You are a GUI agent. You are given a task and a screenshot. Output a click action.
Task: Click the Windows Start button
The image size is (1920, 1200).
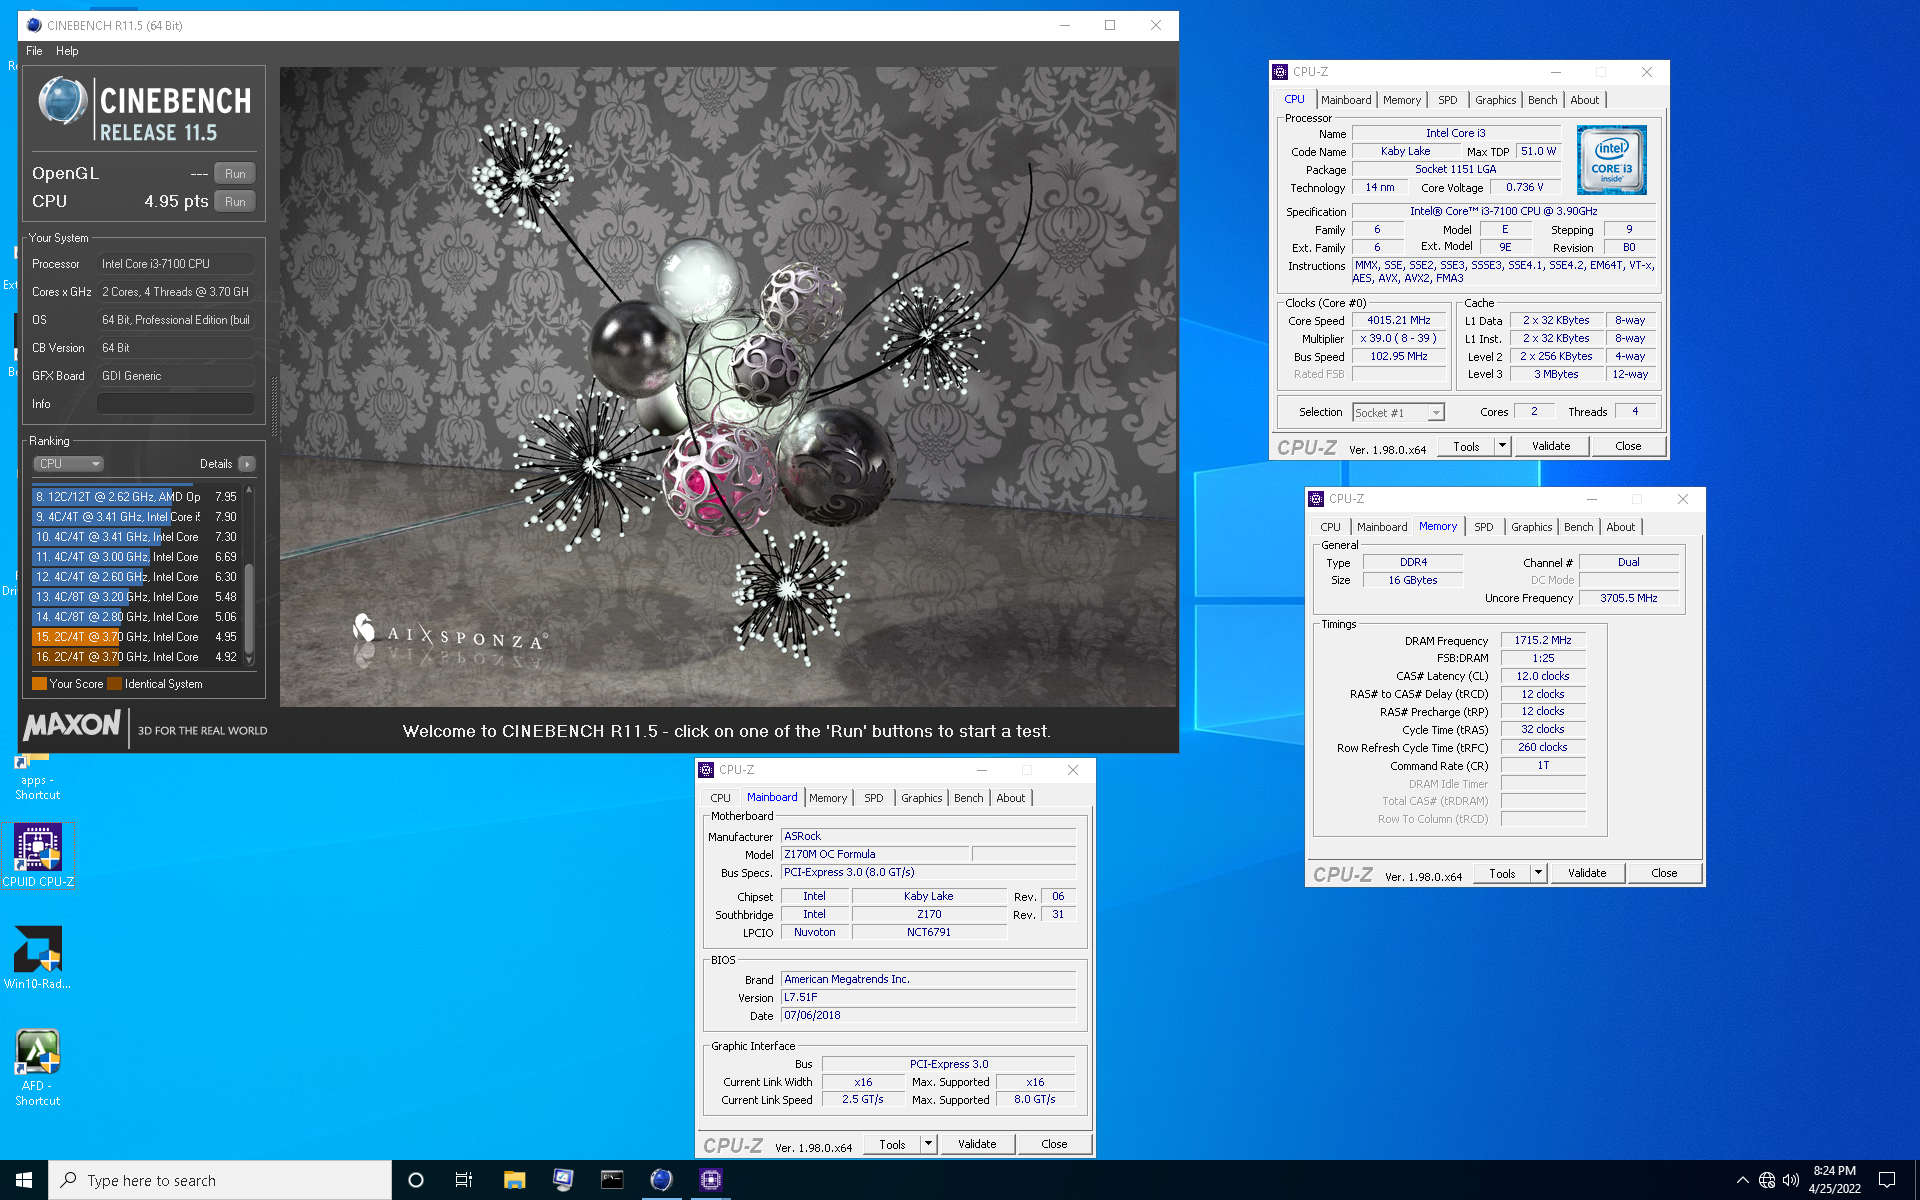tap(24, 1180)
